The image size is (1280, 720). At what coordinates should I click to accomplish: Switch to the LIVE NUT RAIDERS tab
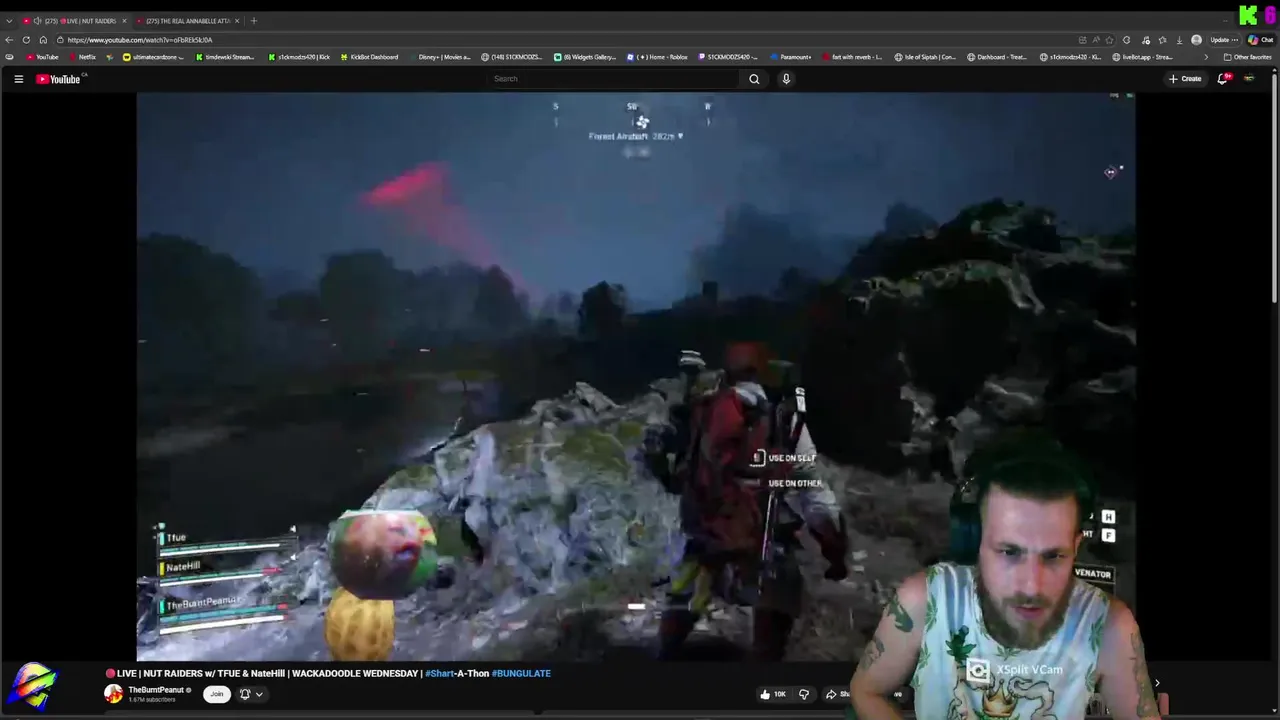pyautogui.click(x=75, y=21)
